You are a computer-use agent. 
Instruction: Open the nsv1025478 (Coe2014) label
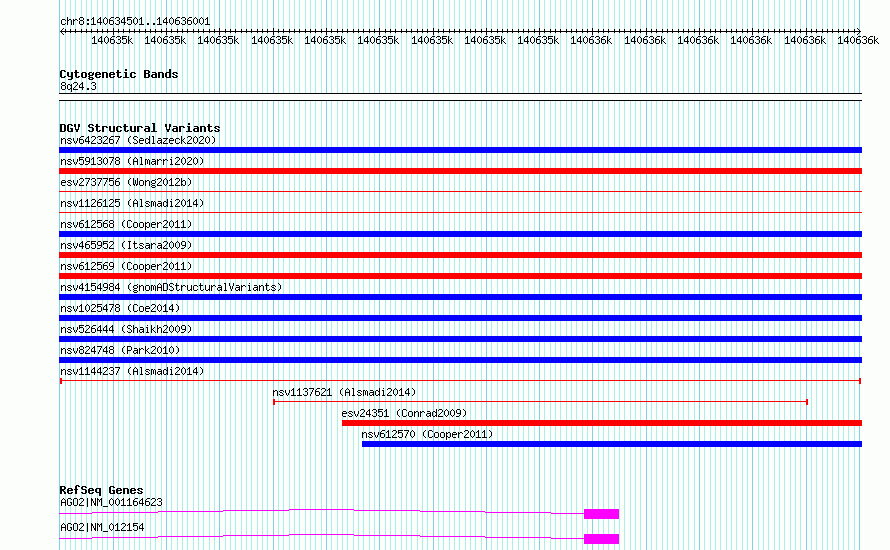coord(120,308)
